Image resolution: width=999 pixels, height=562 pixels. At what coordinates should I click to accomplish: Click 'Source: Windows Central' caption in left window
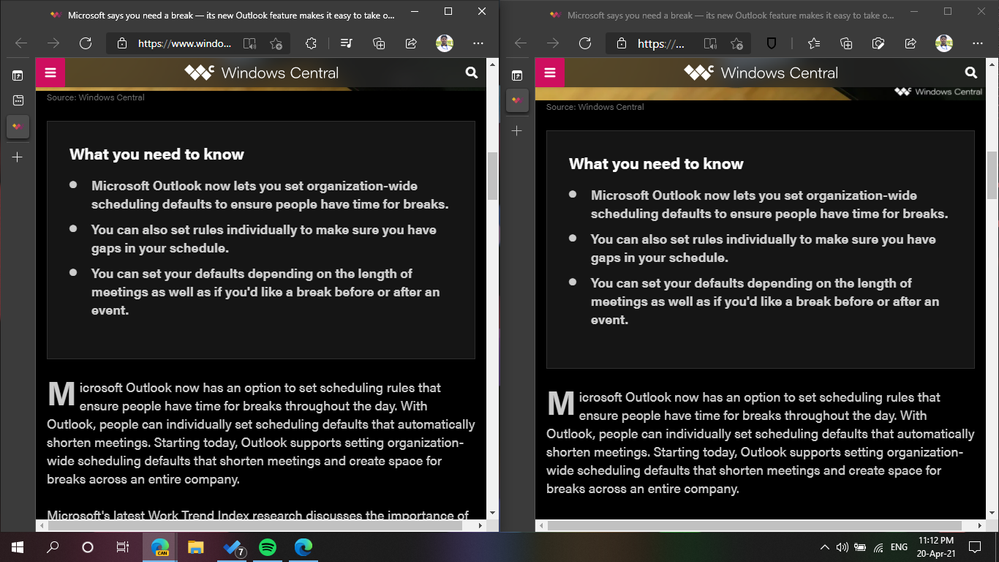[96, 97]
